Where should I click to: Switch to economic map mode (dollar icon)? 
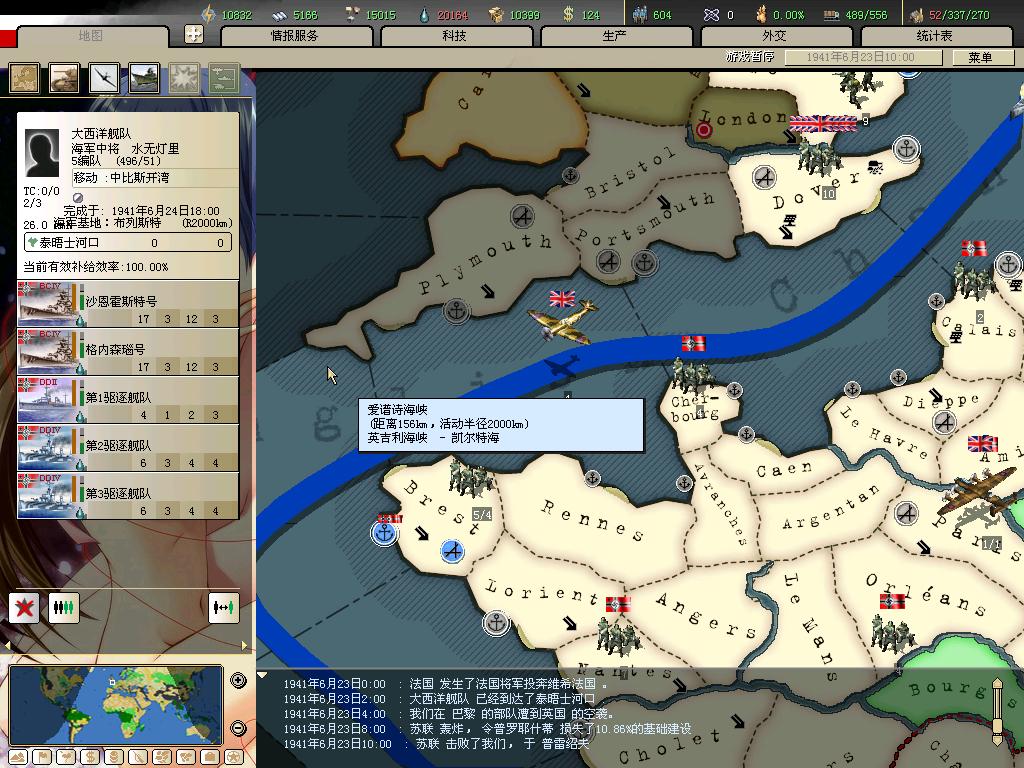pos(90,758)
